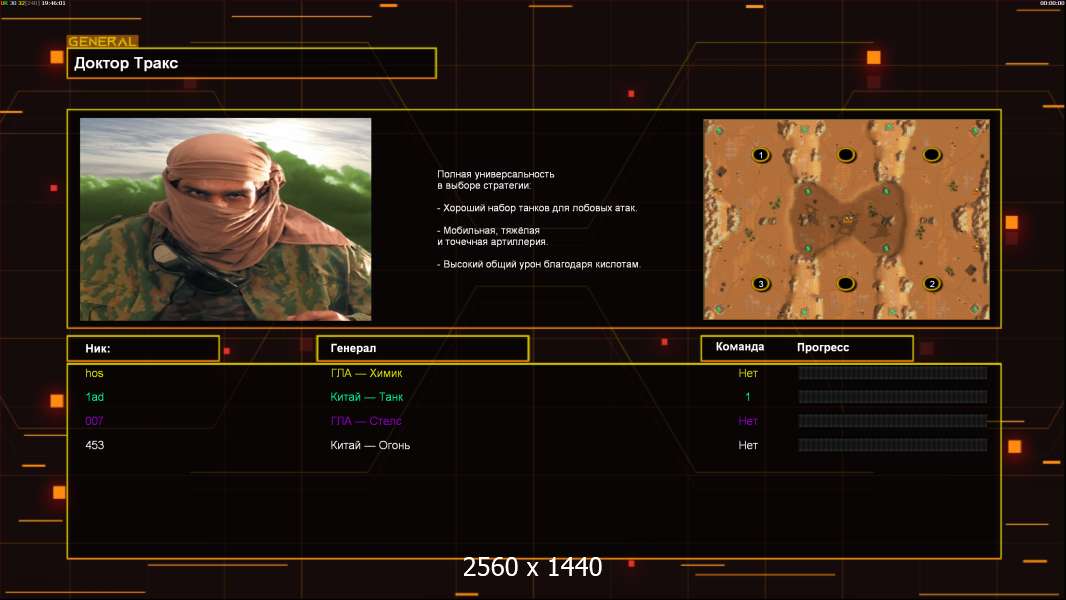The image size is (1066, 600).
Task: Click the Генерал column header
Action: [x=421, y=348]
